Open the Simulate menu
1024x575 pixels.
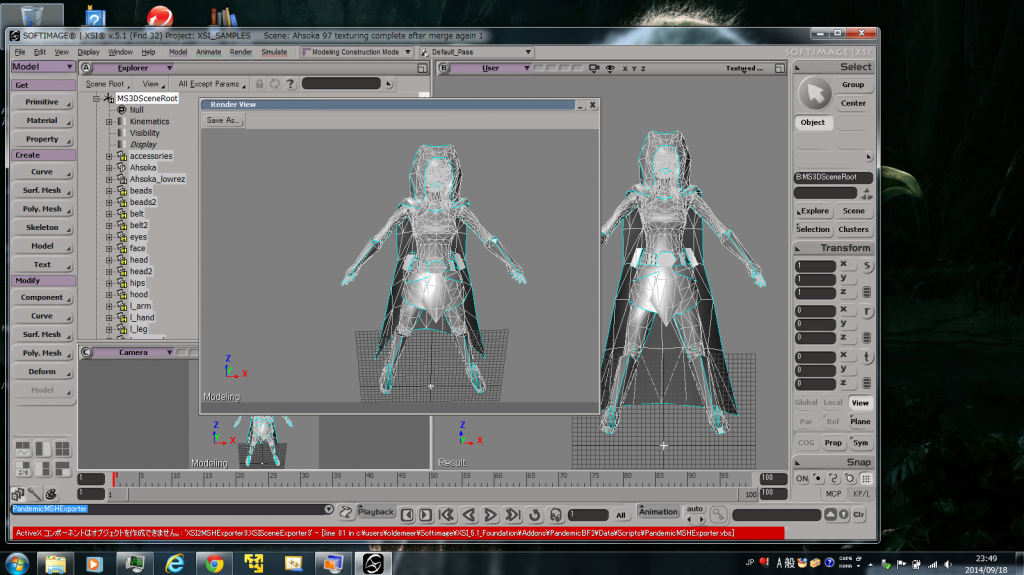tap(274, 52)
